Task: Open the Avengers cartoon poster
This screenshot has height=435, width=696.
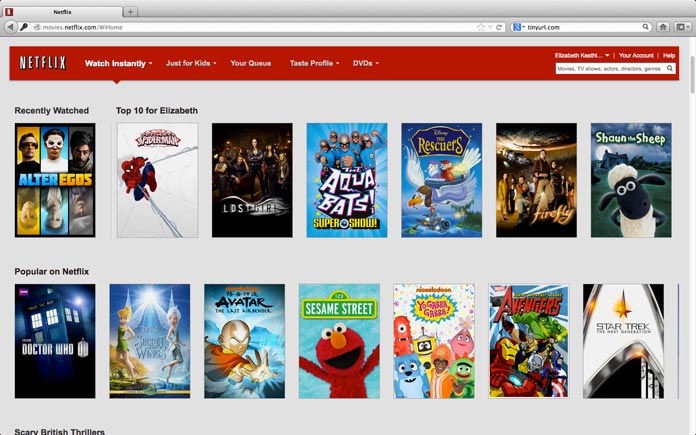Action: point(529,341)
